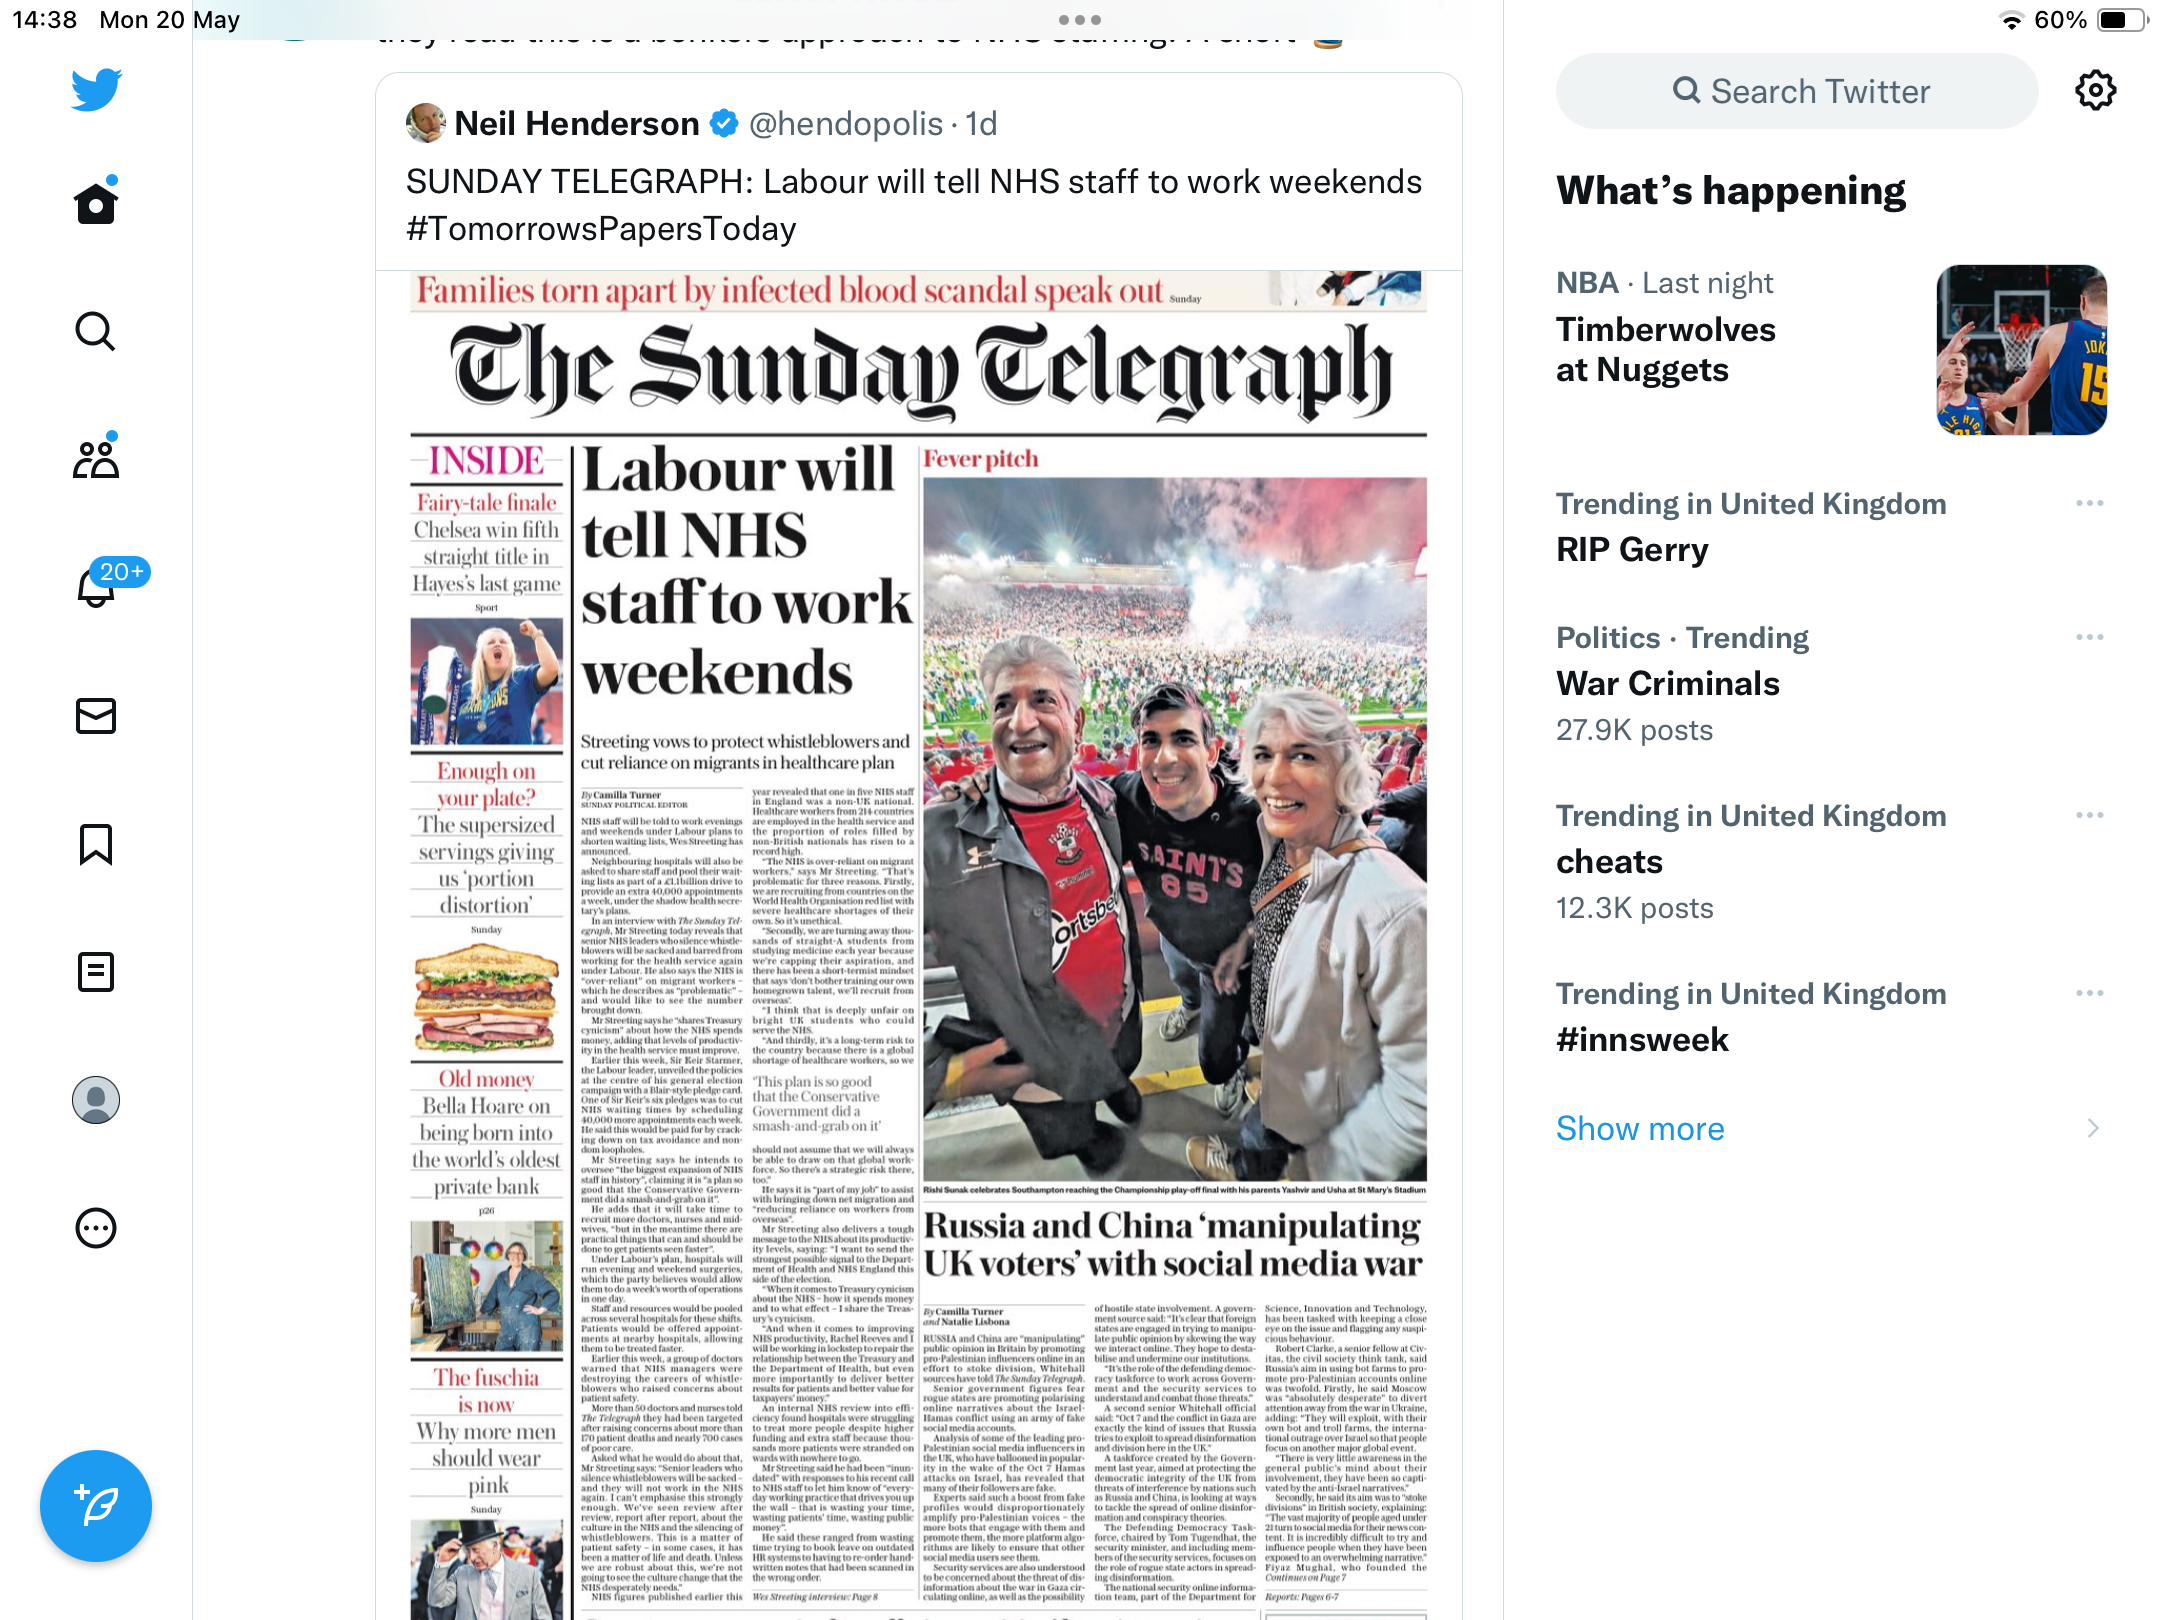Open the Messages envelope icon
The width and height of the screenshot is (2160, 1620).
pyautogui.click(x=96, y=716)
